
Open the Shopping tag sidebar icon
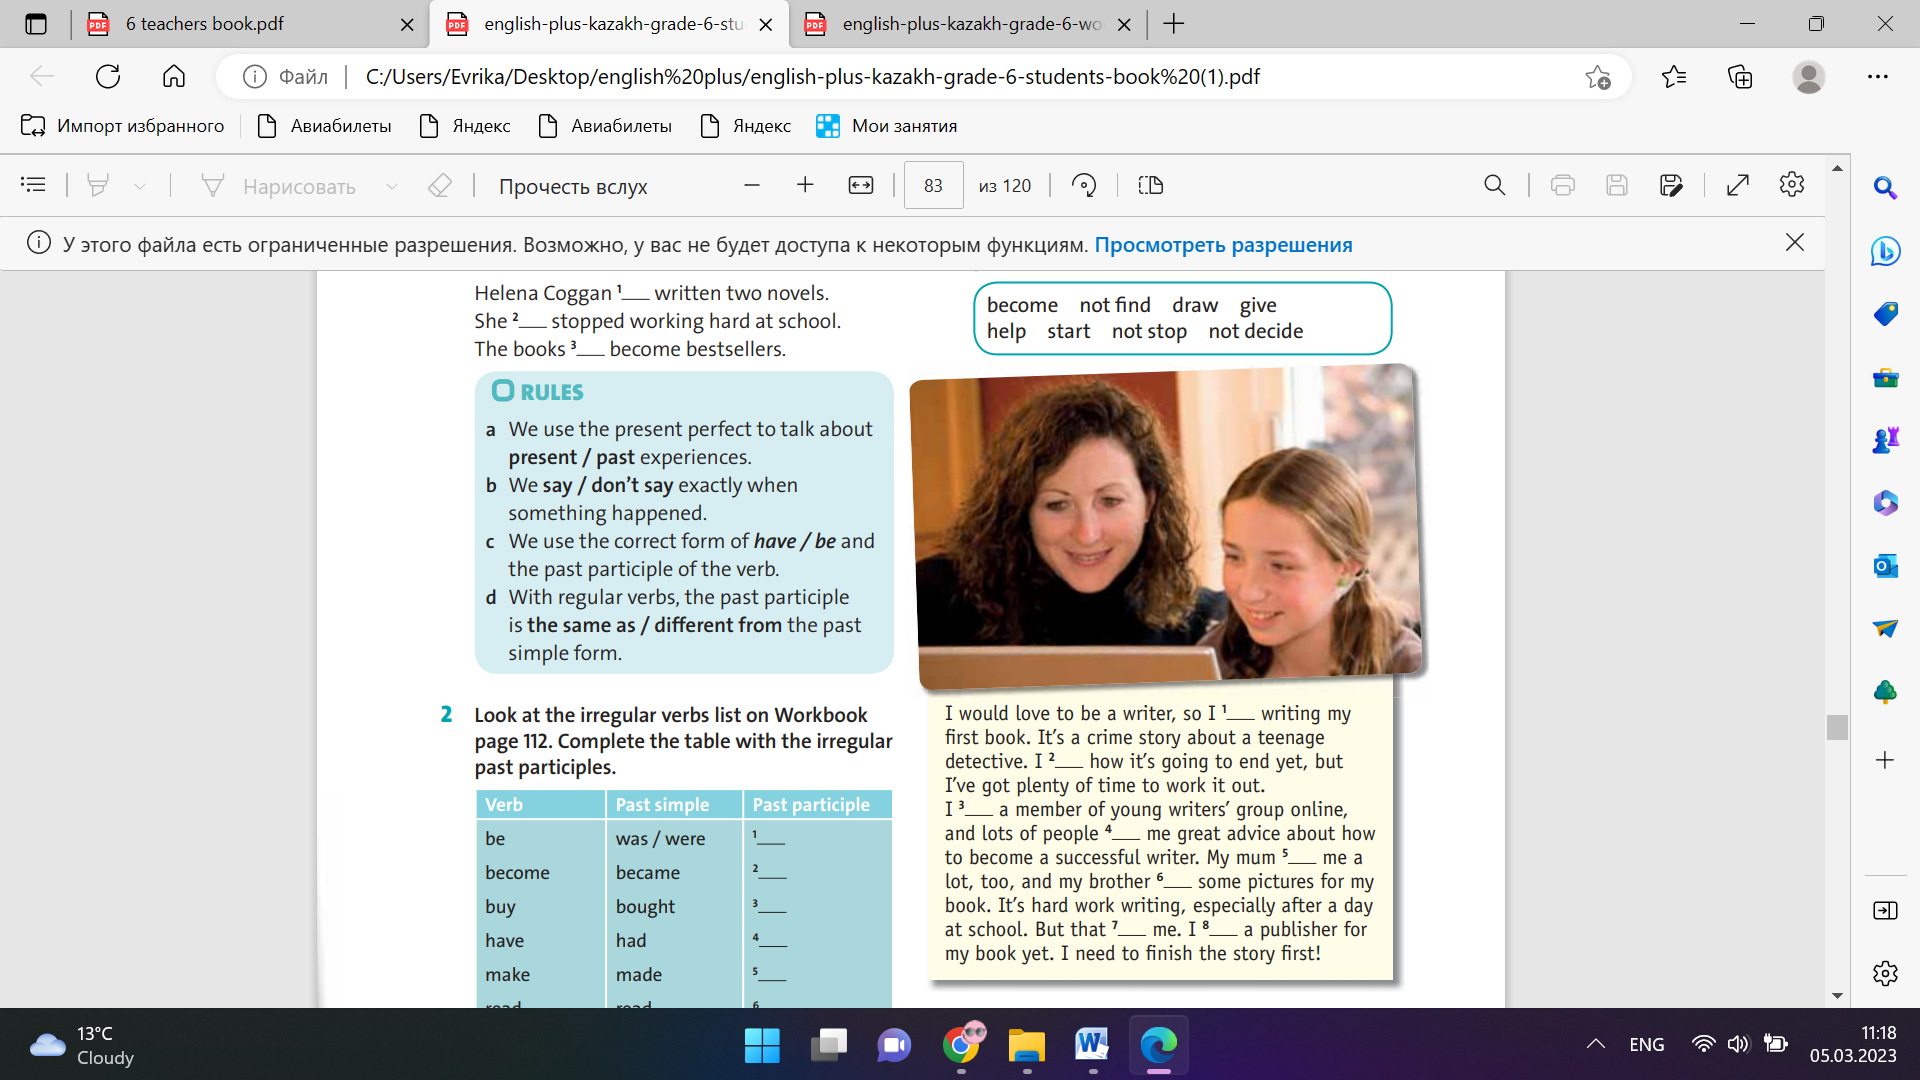tap(1885, 314)
